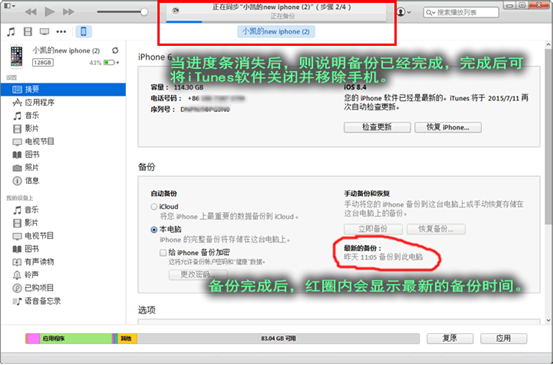553x365 pixels.
Task: Click the 检查更新 button
Action: click(x=377, y=127)
